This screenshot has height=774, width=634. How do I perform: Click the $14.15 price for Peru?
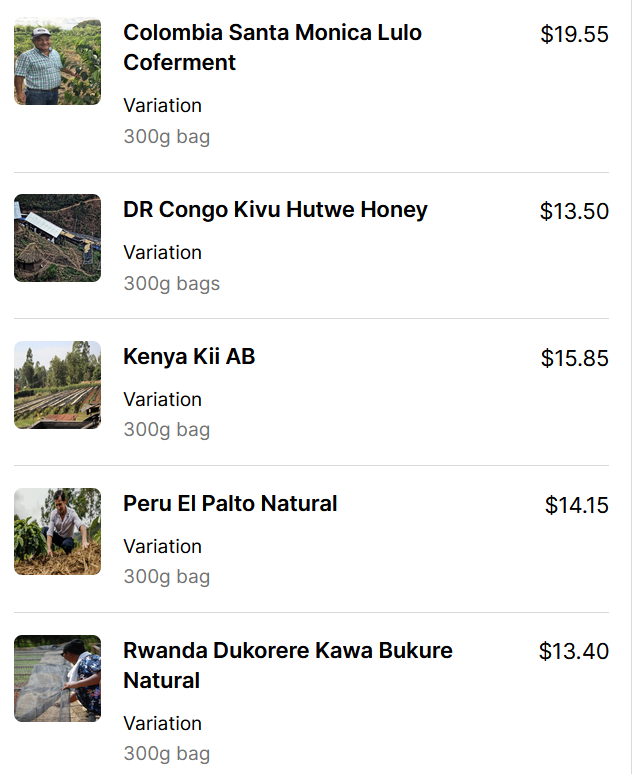click(x=576, y=506)
